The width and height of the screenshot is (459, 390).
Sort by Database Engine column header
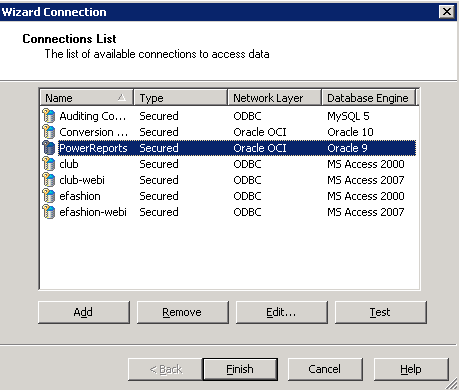[x=369, y=98]
